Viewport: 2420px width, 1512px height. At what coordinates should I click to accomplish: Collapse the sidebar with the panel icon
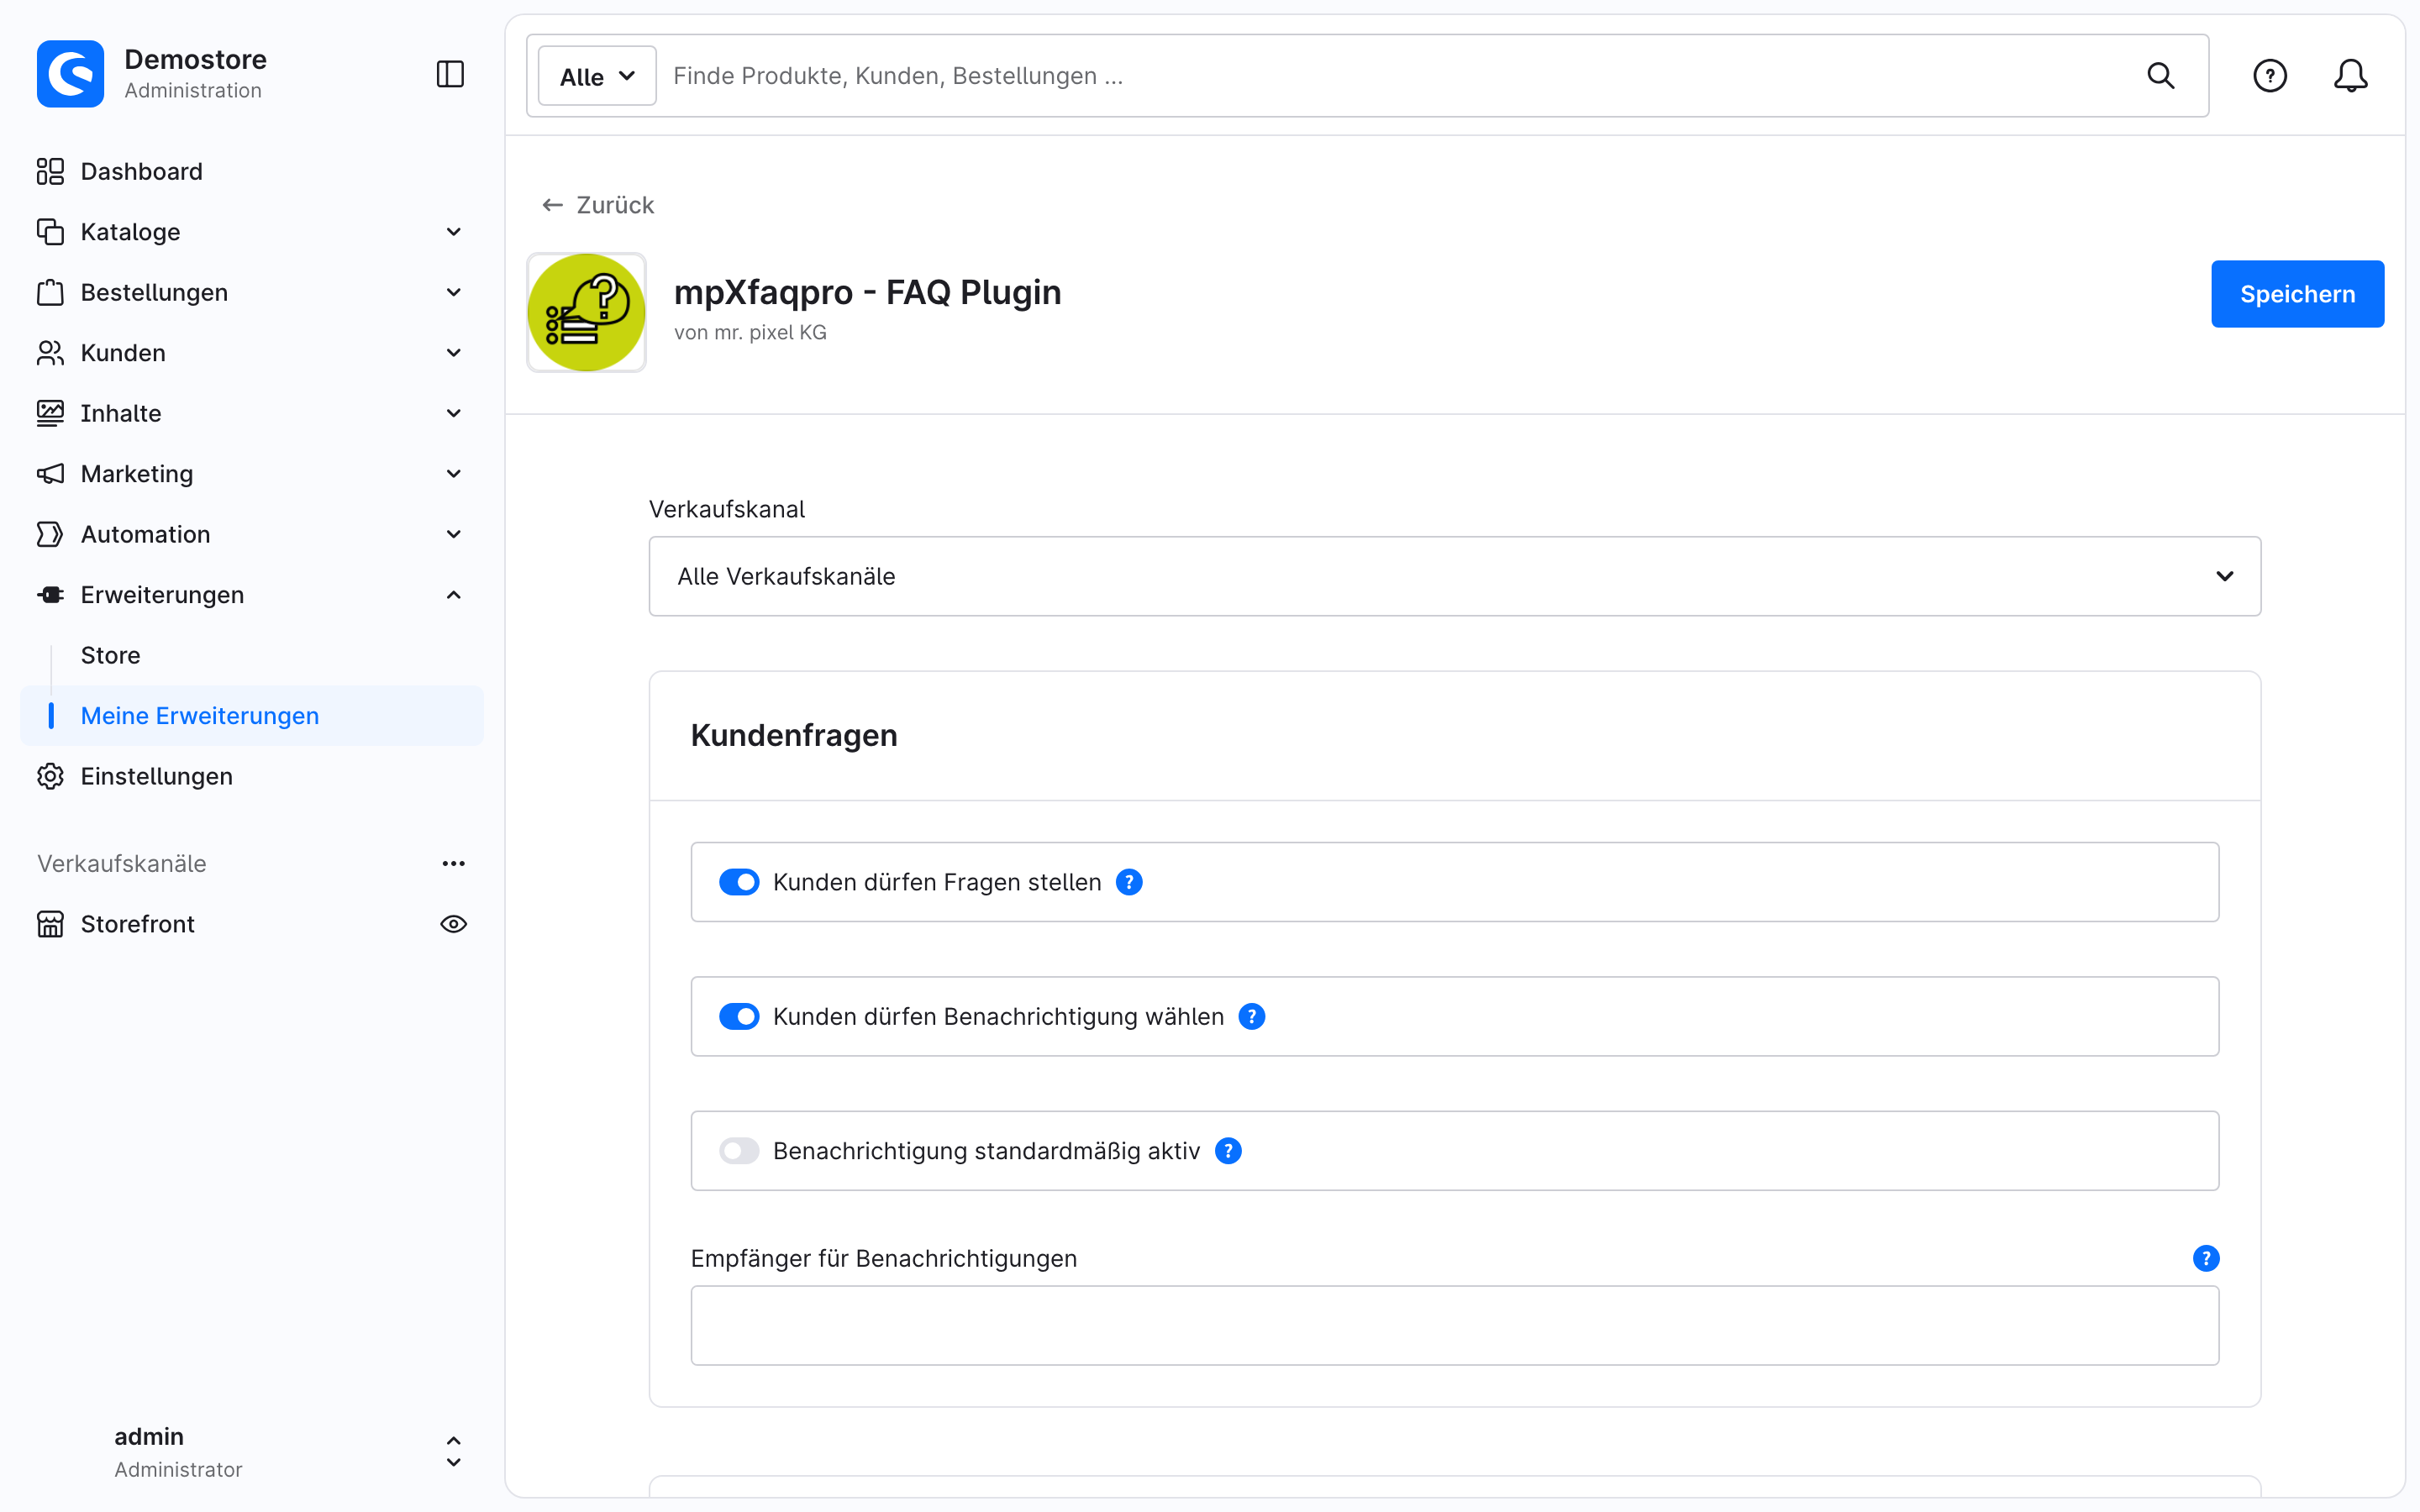pos(450,74)
